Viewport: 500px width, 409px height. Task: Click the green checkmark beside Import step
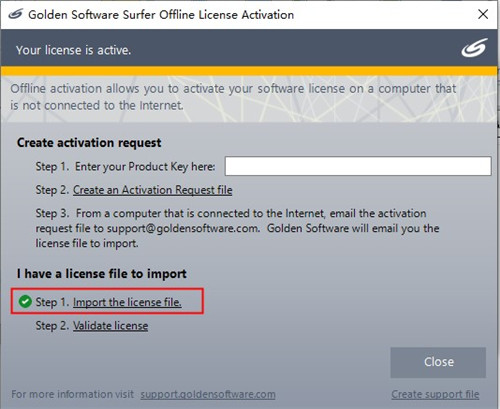coord(25,301)
